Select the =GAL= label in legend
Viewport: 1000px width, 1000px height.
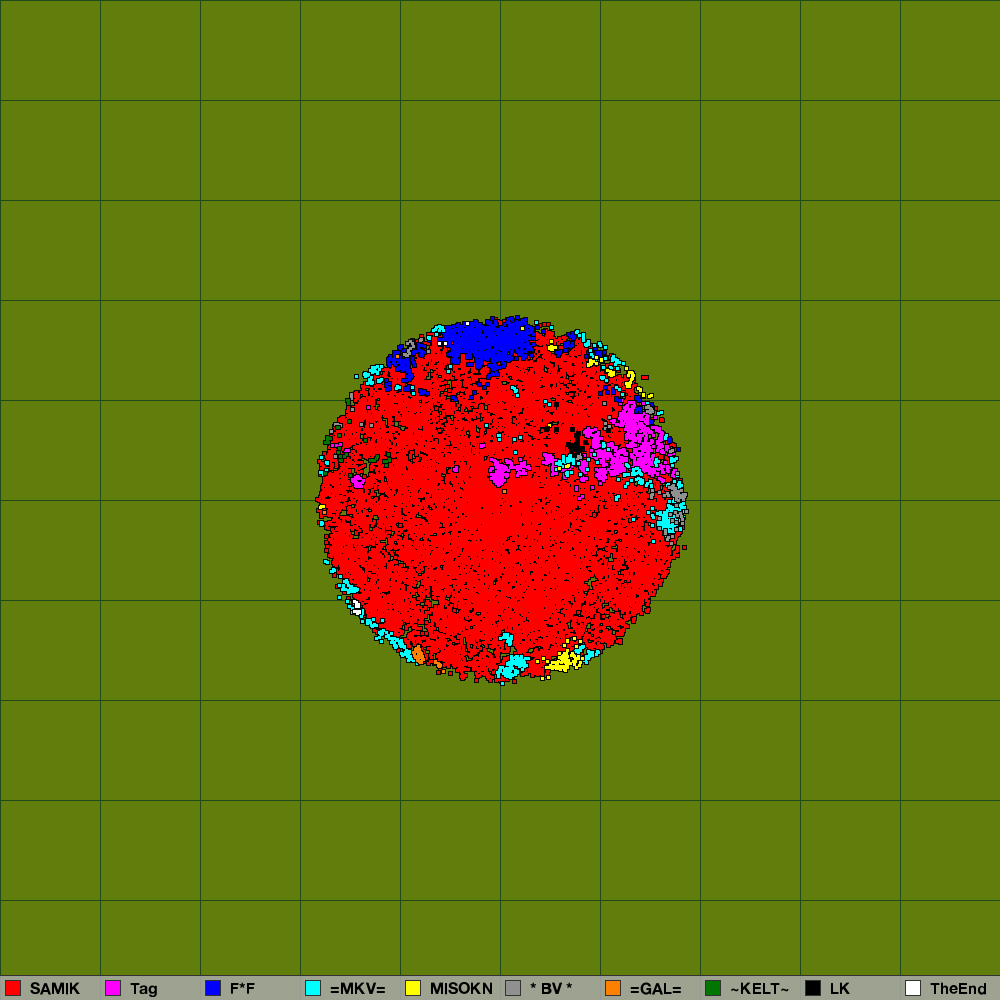click(x=656, y=989)
